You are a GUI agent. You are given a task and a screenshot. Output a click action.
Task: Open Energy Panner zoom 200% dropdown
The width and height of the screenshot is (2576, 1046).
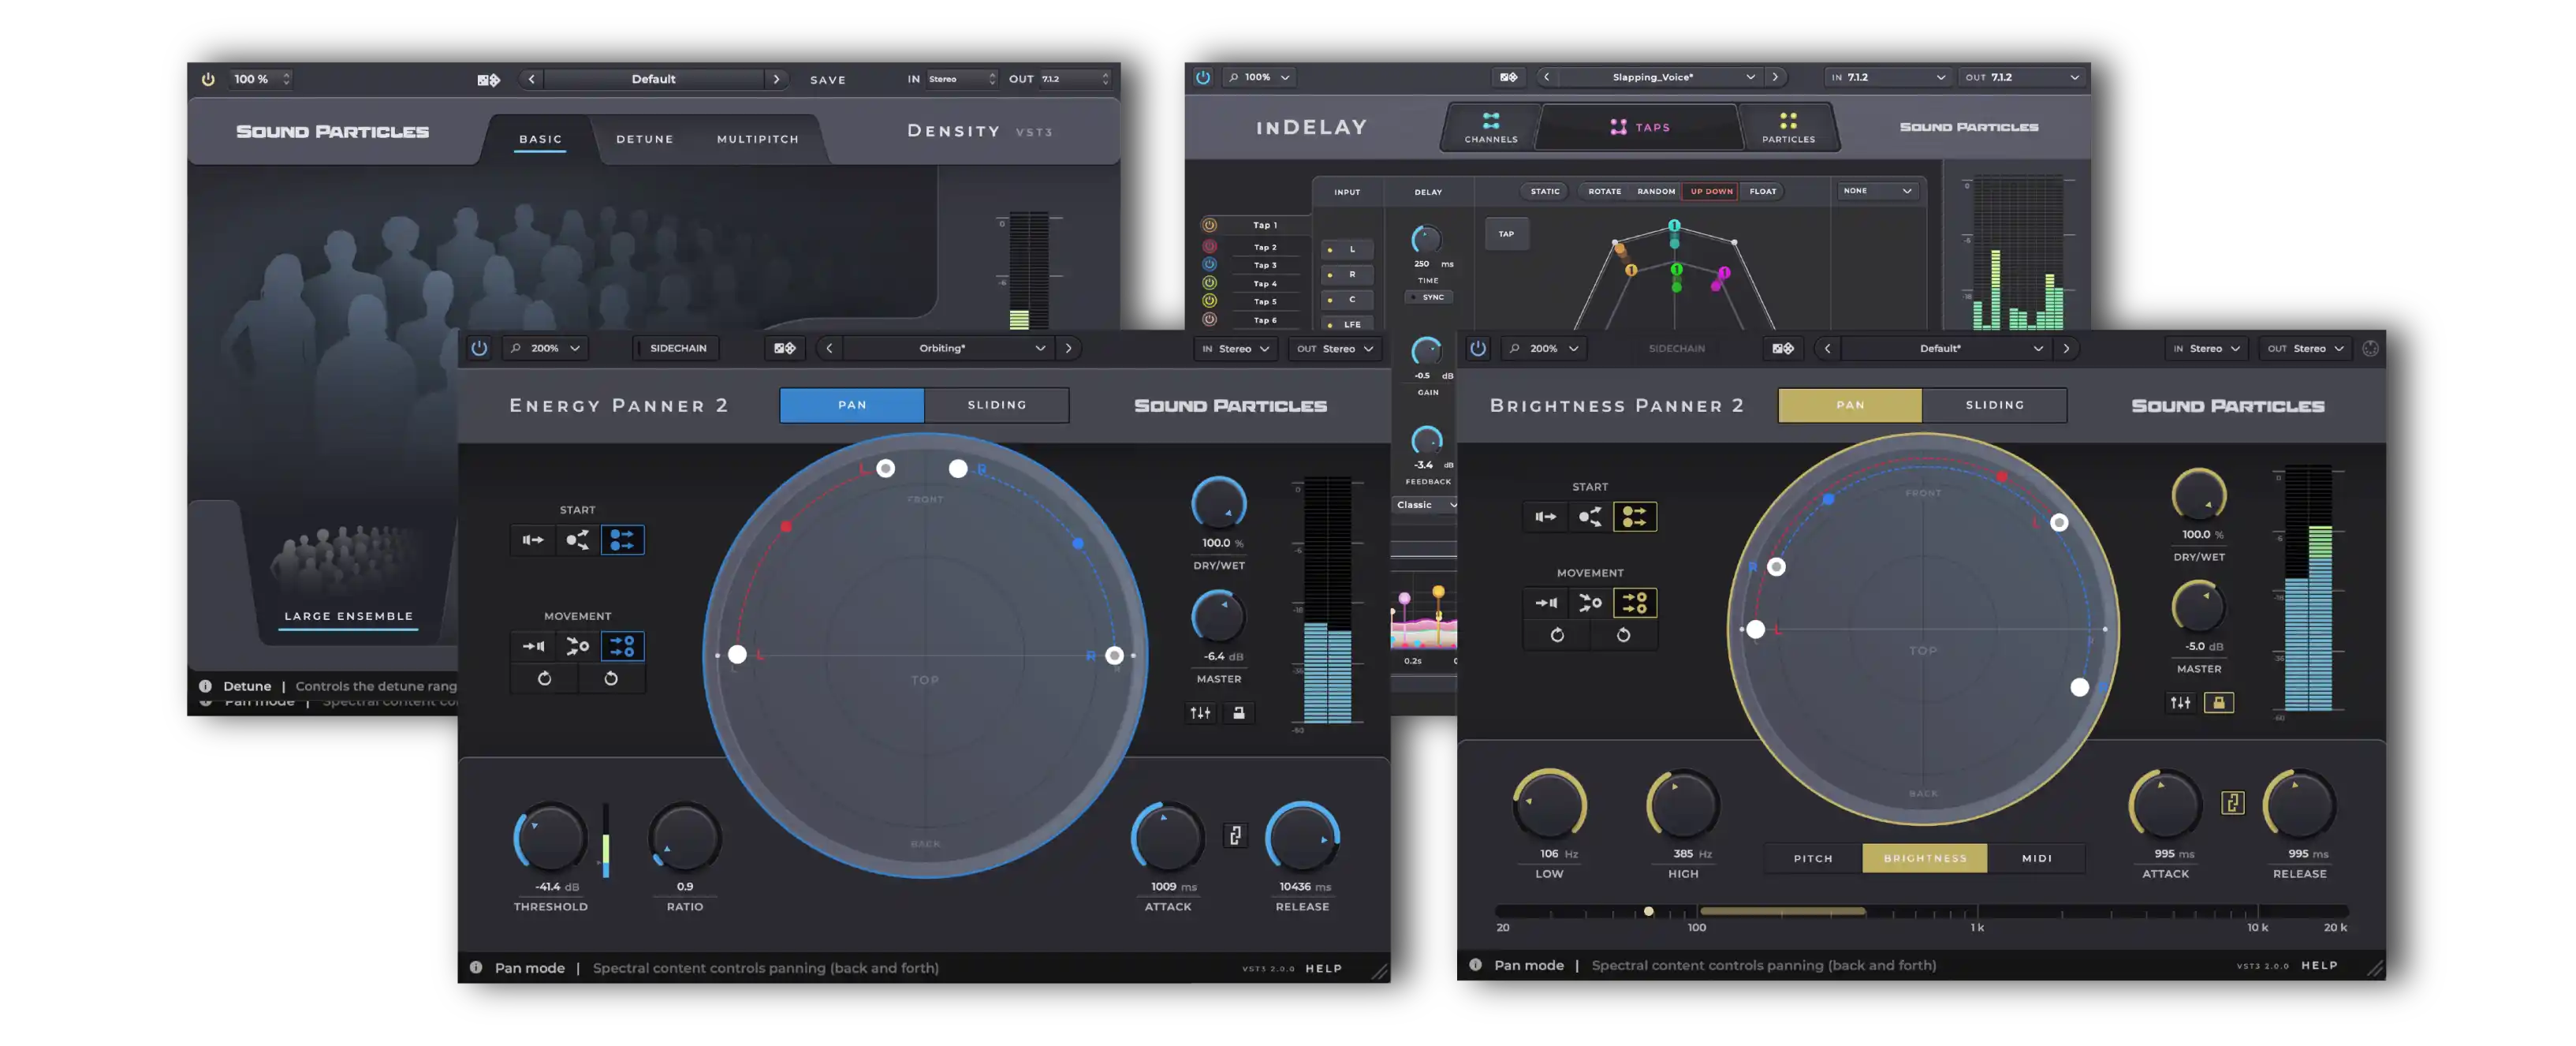tap(545, 348)
